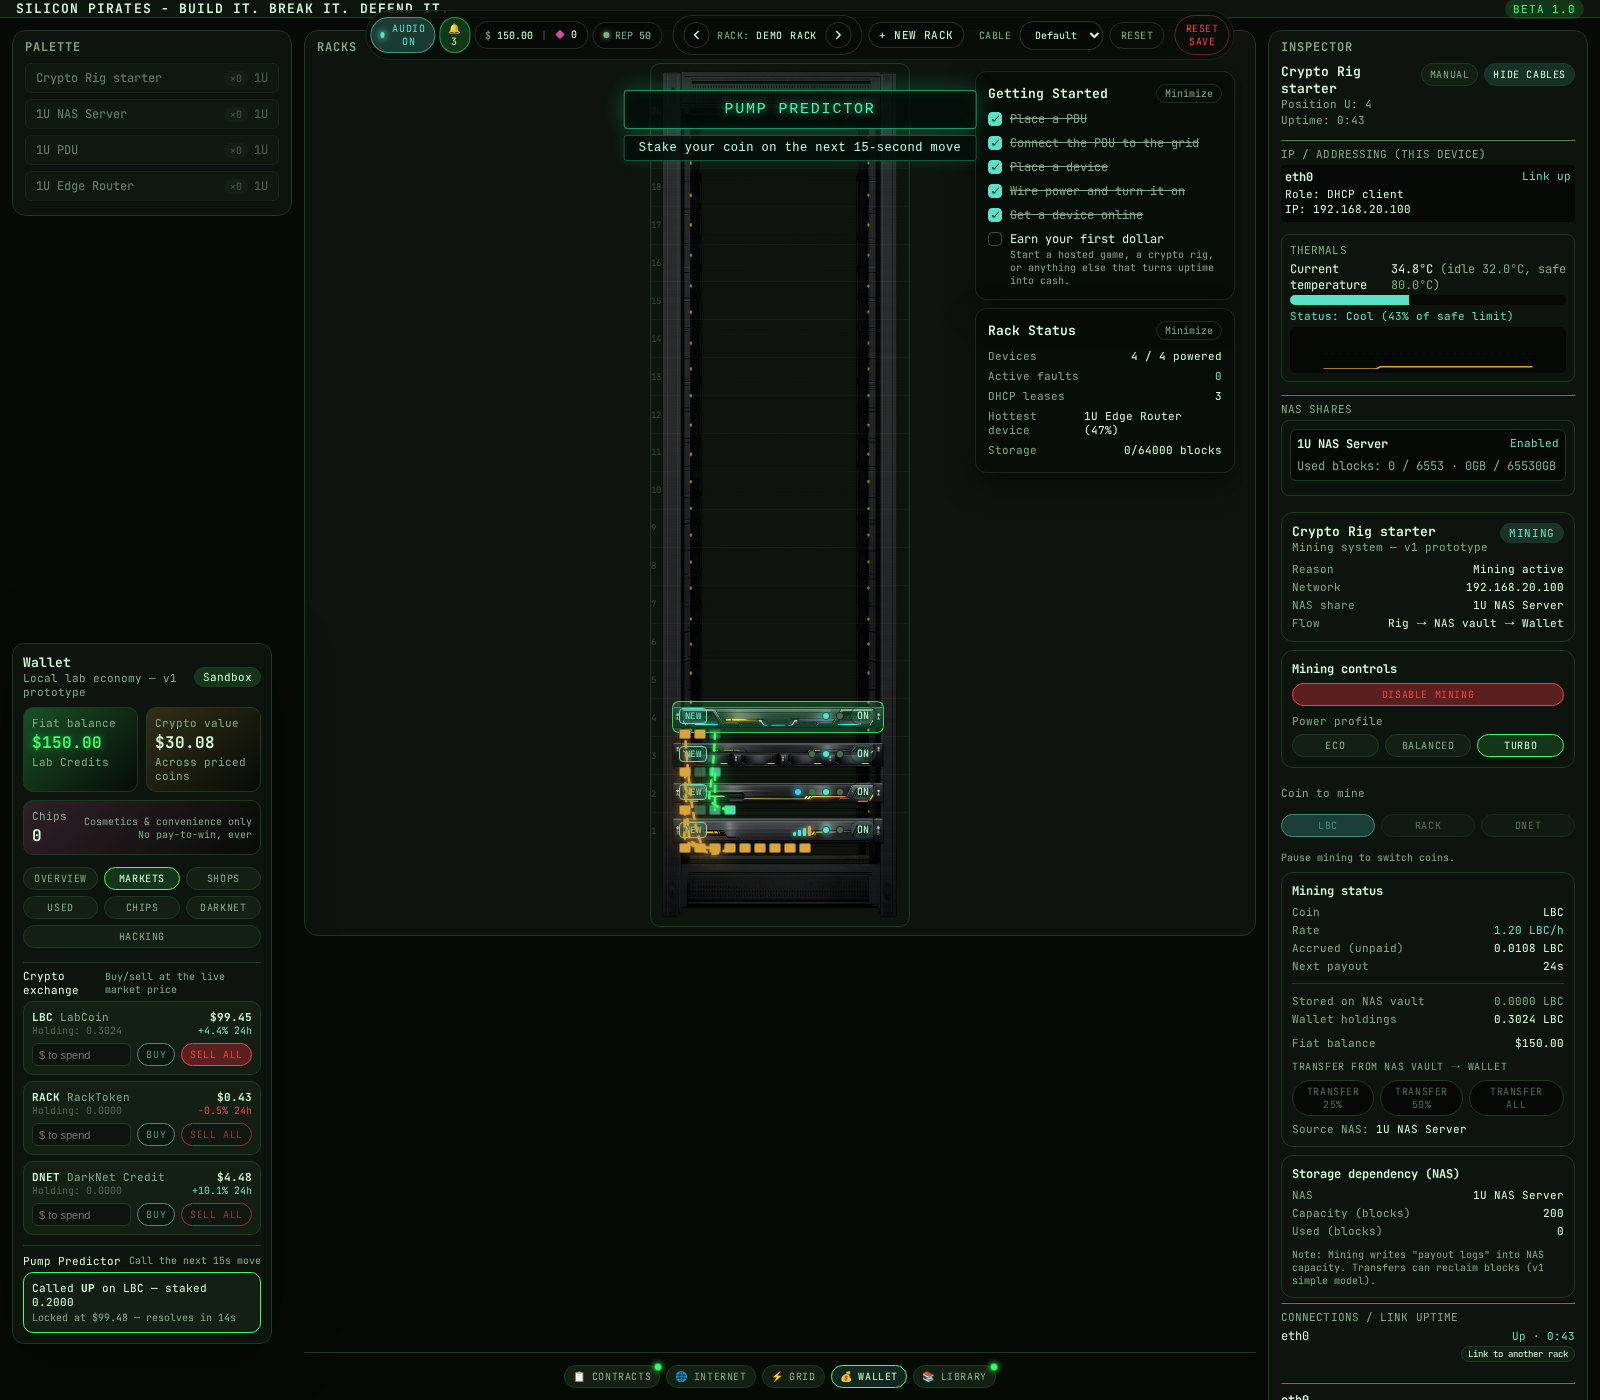Uncheck 'Wire power and turn it on'

tap(995, 191)
